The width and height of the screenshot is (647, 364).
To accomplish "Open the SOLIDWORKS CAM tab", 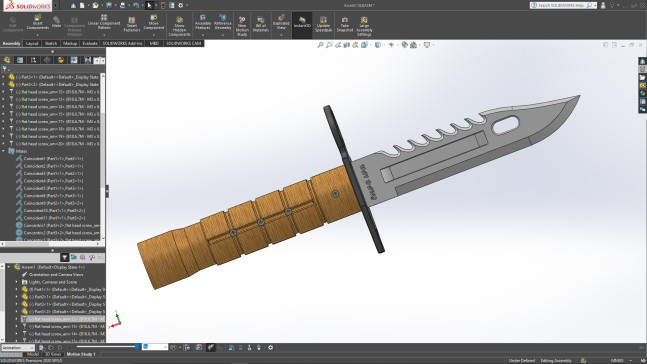I will tap(184, 43).
